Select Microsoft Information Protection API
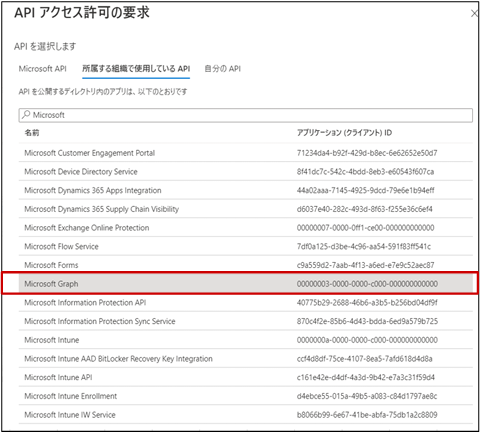This screenshot has height=433, width=480. coord(246,302)
